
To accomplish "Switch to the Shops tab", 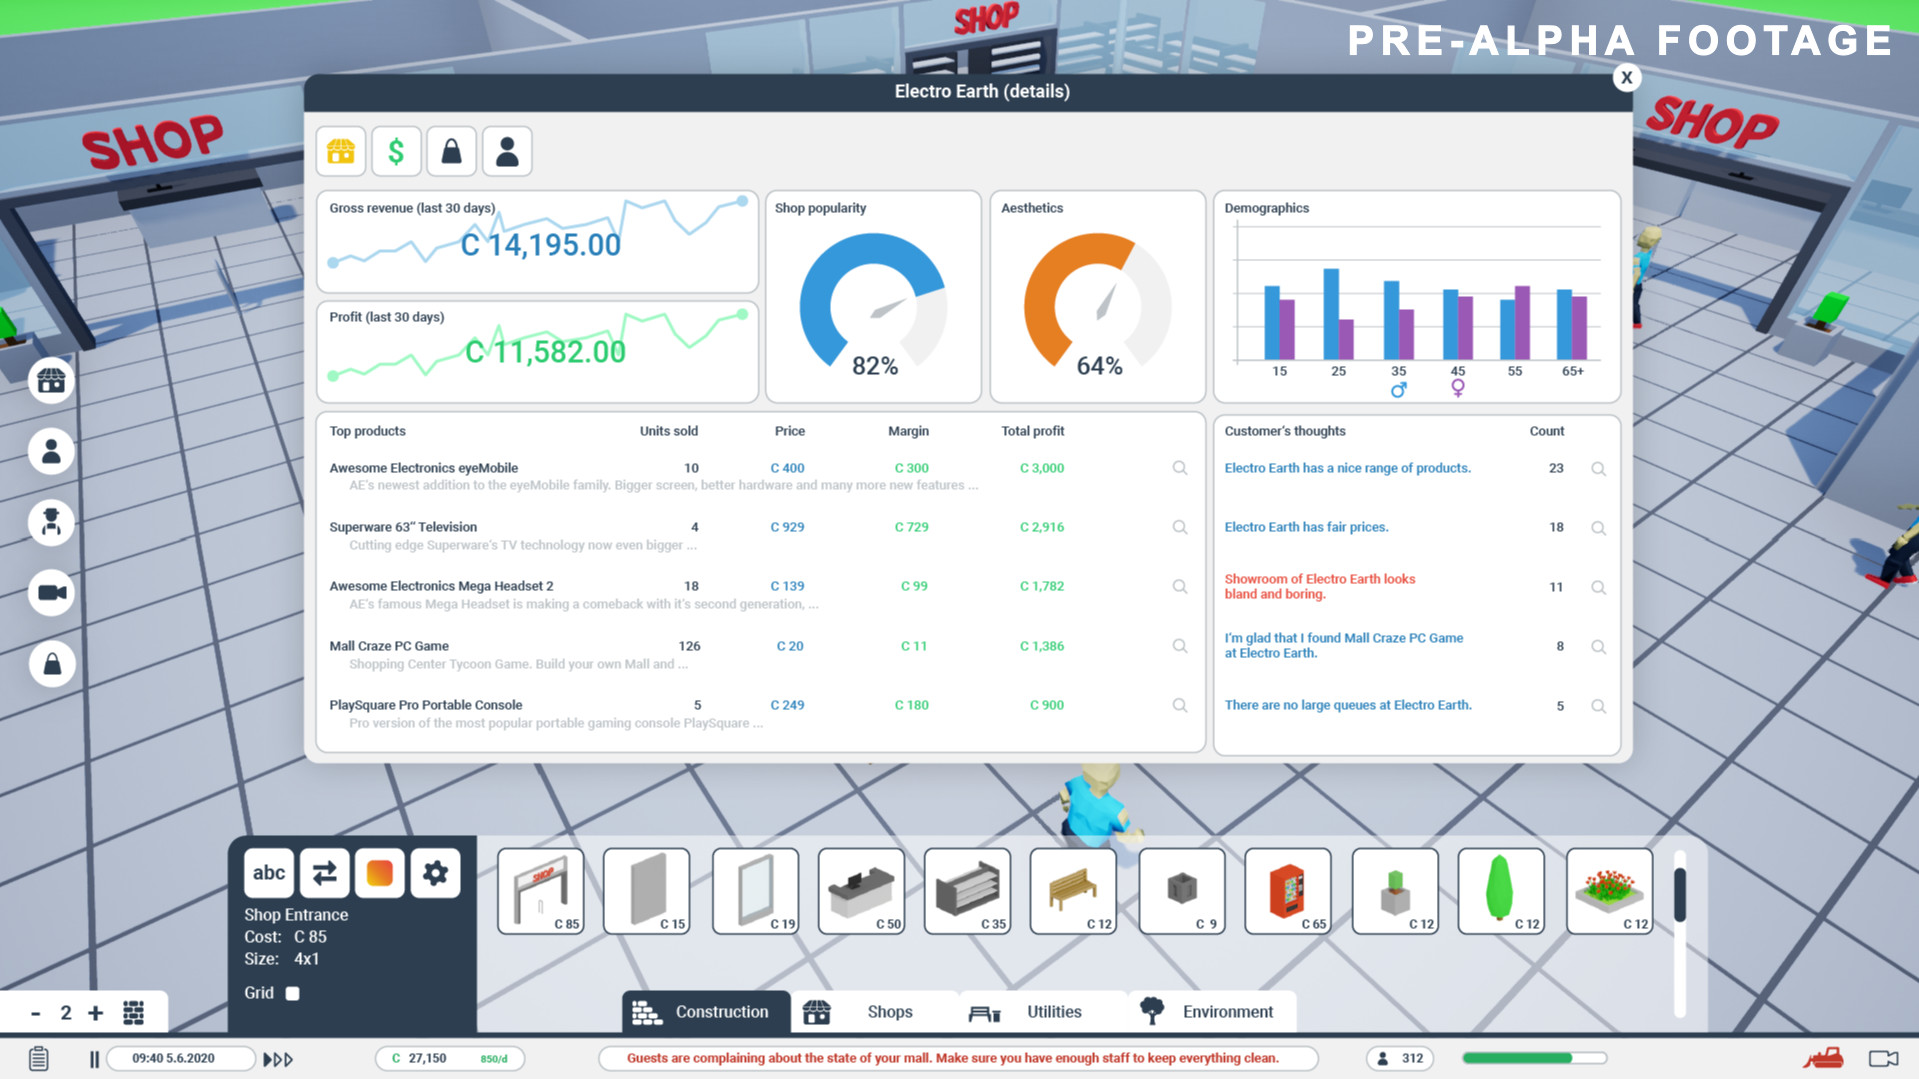I will click(x=873, y=1012).
